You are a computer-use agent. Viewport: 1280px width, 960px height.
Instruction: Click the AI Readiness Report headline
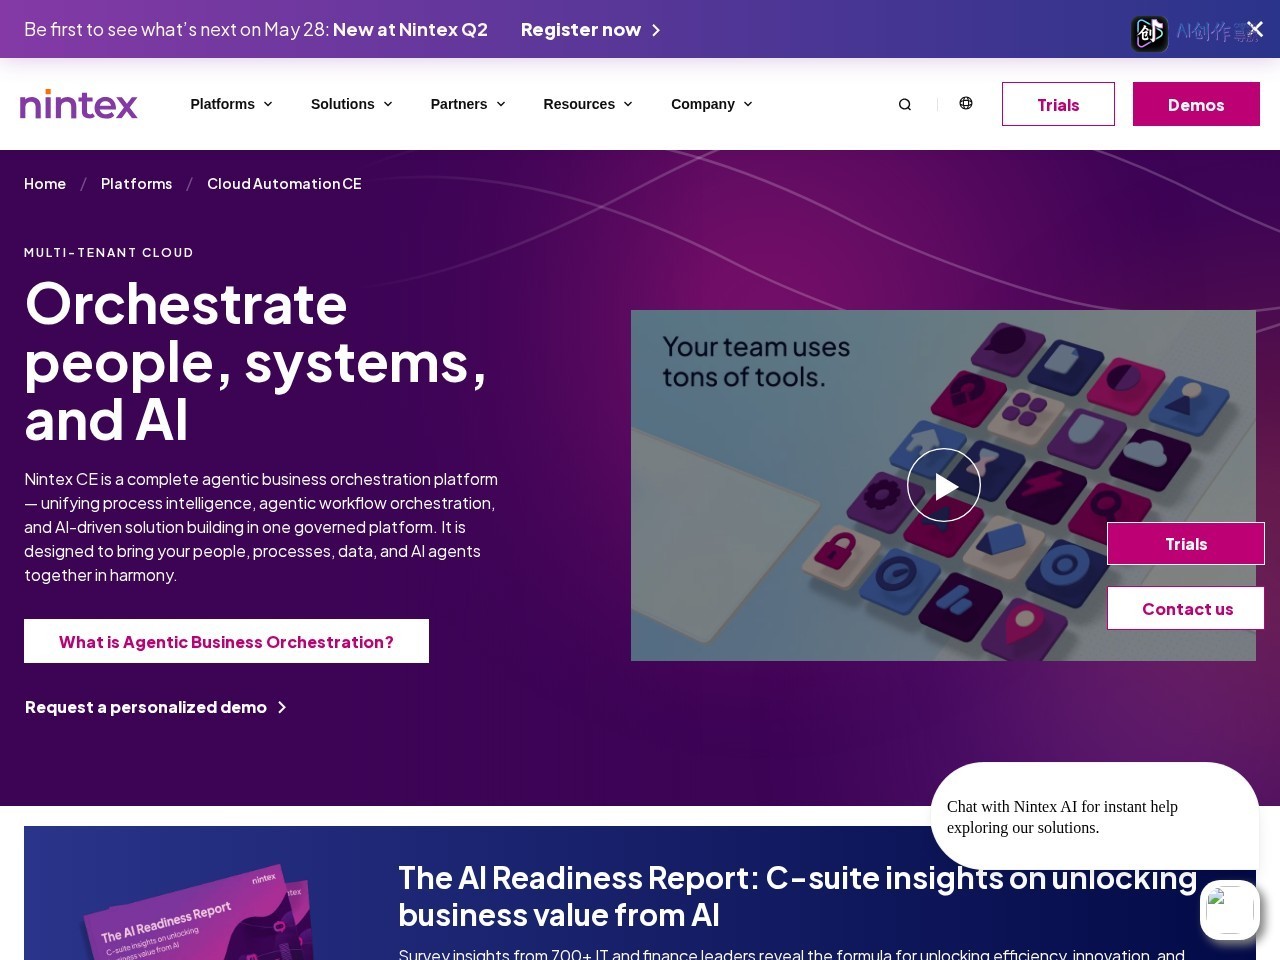[798, 896]
